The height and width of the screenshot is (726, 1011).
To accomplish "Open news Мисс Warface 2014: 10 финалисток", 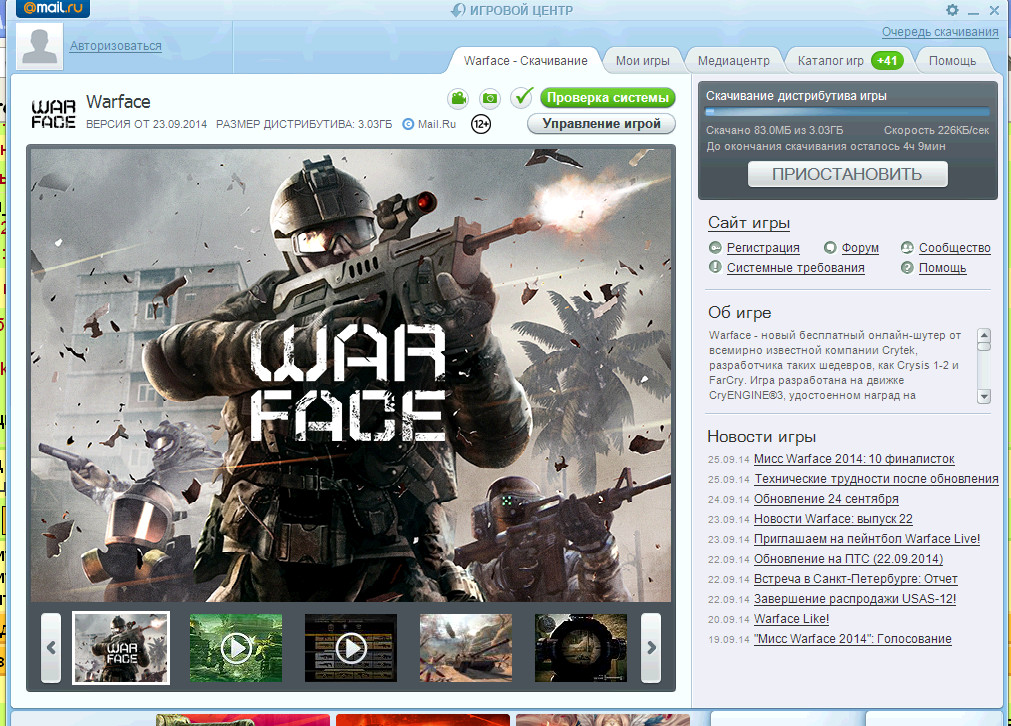I will click(x=854, y=458).
